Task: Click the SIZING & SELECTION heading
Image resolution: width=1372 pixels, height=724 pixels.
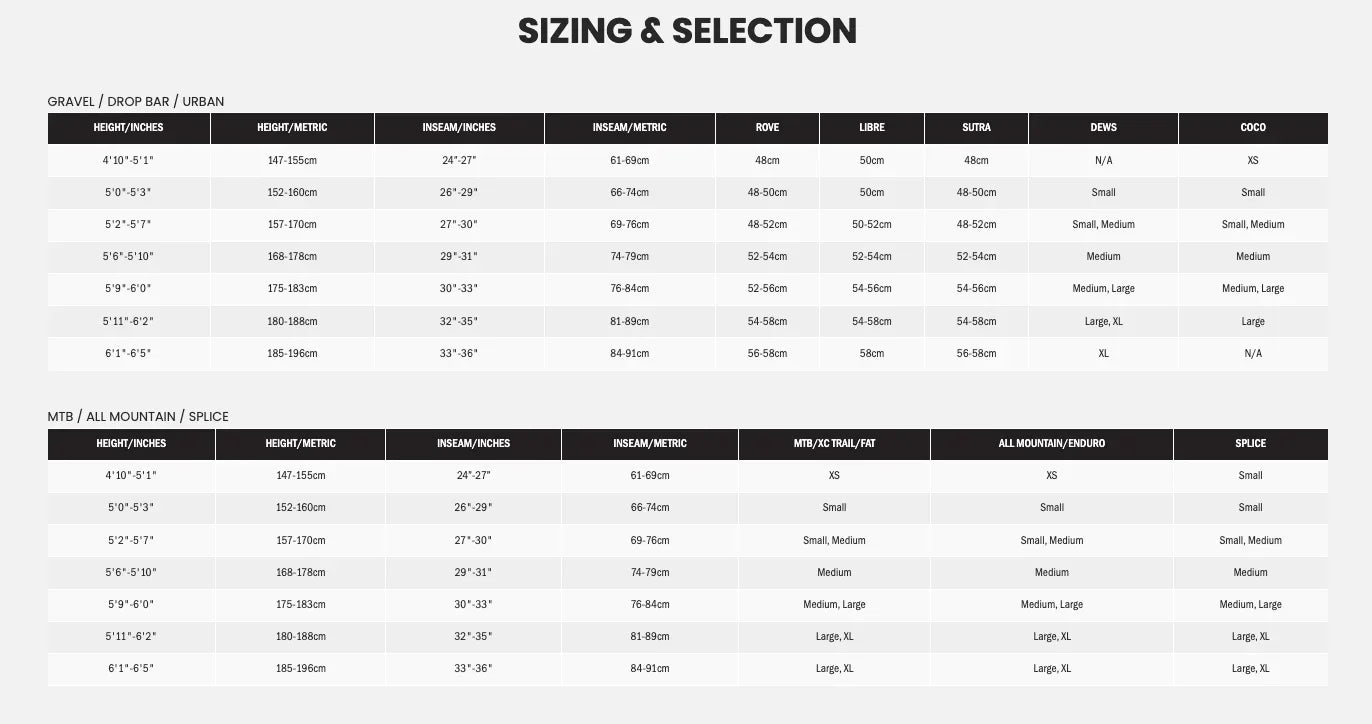Action: click(687, 31)
